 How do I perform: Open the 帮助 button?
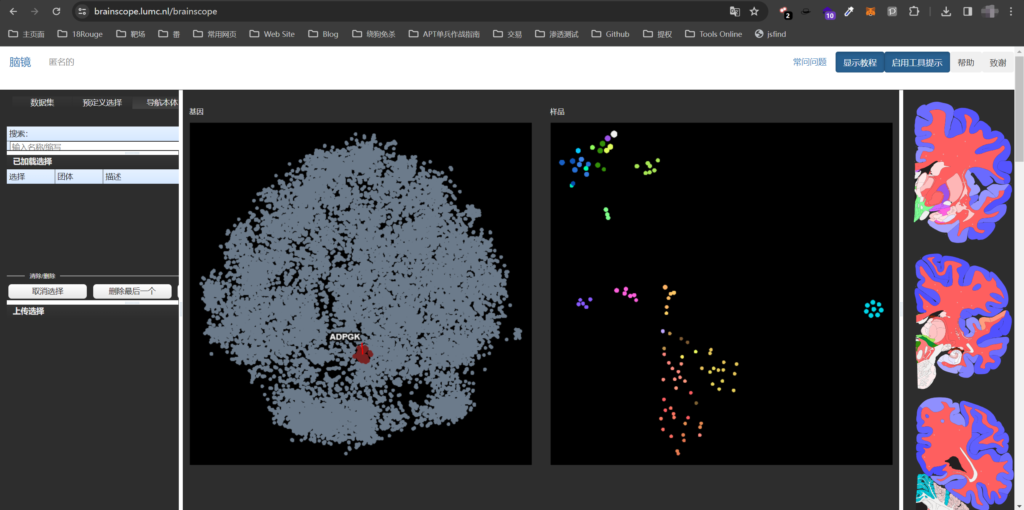[965, 63]
